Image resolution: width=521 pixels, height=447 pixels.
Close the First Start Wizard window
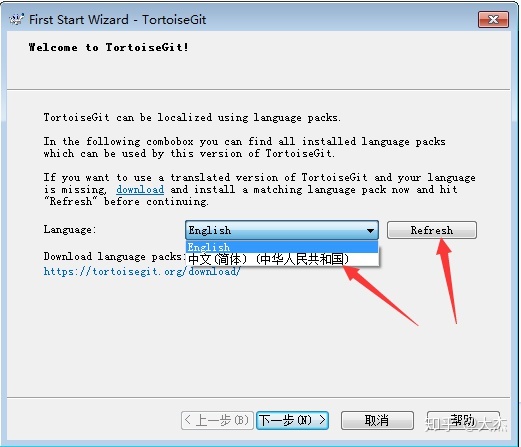pos(493,20)
